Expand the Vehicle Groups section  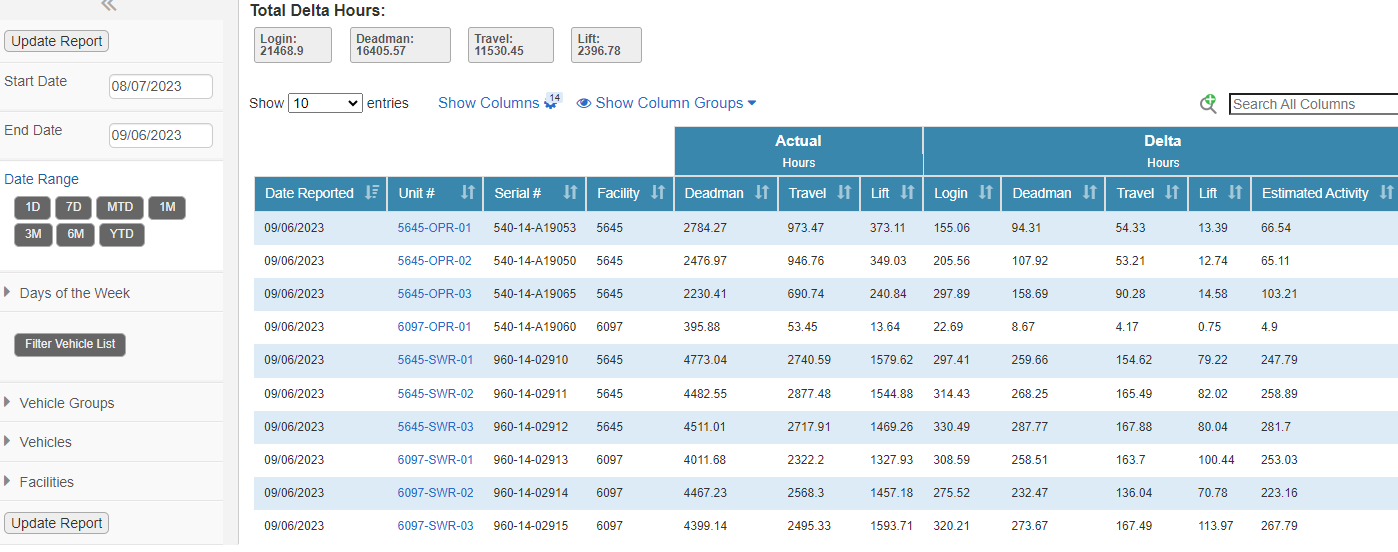point(66,403)
